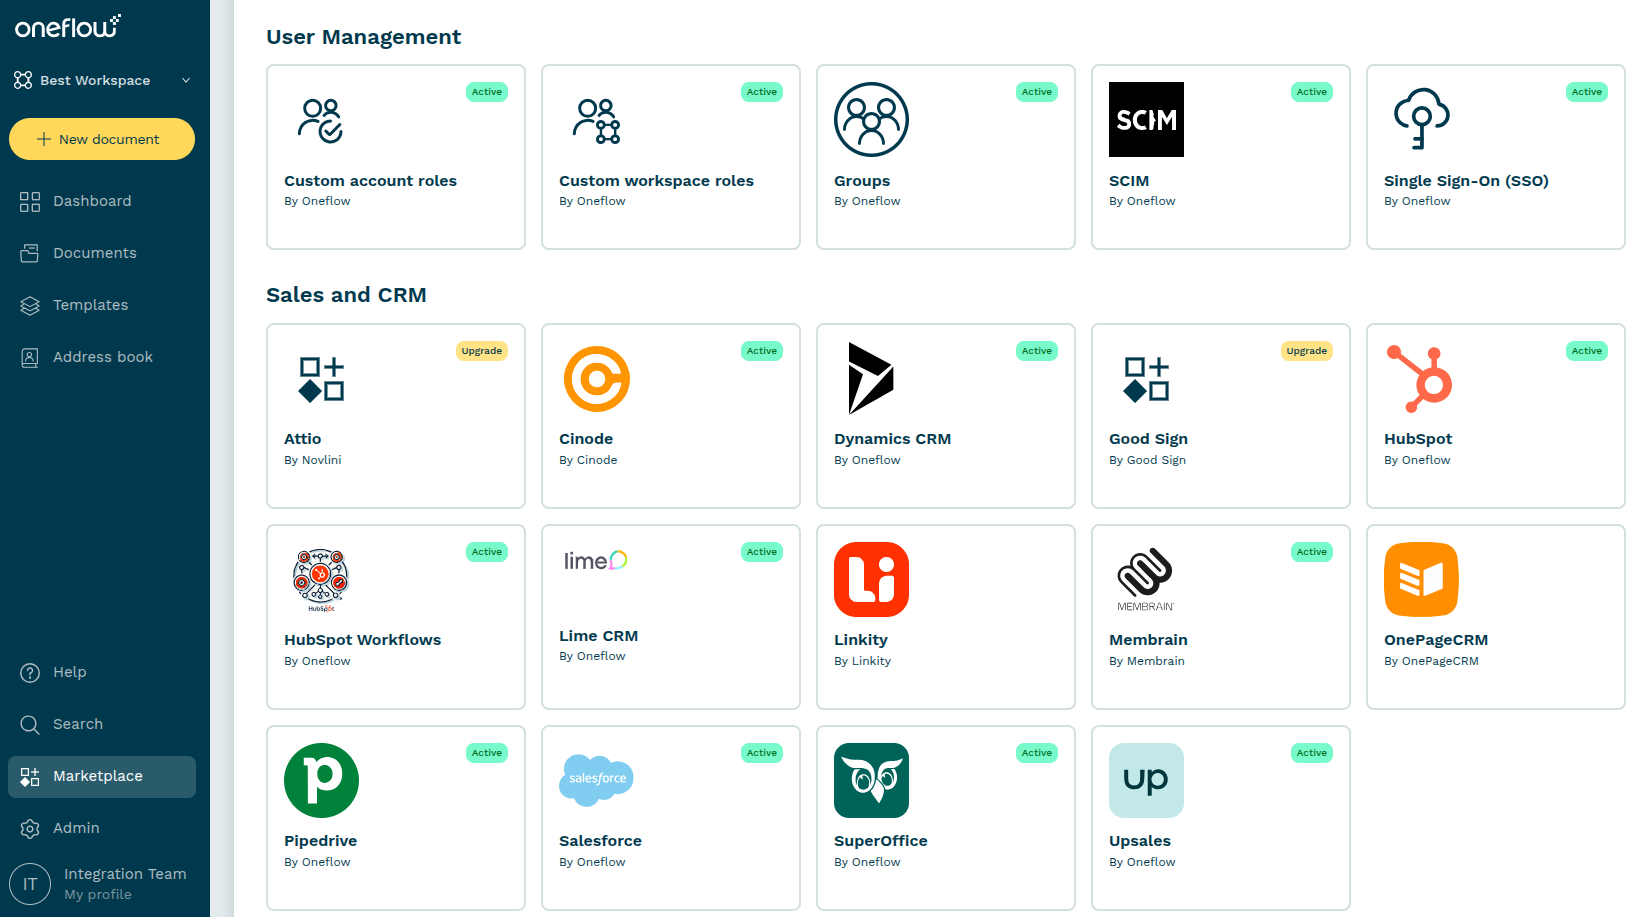Click the Active badge on SCIM
This screenshot has width=1638, height=917.
pos(1312,92)
